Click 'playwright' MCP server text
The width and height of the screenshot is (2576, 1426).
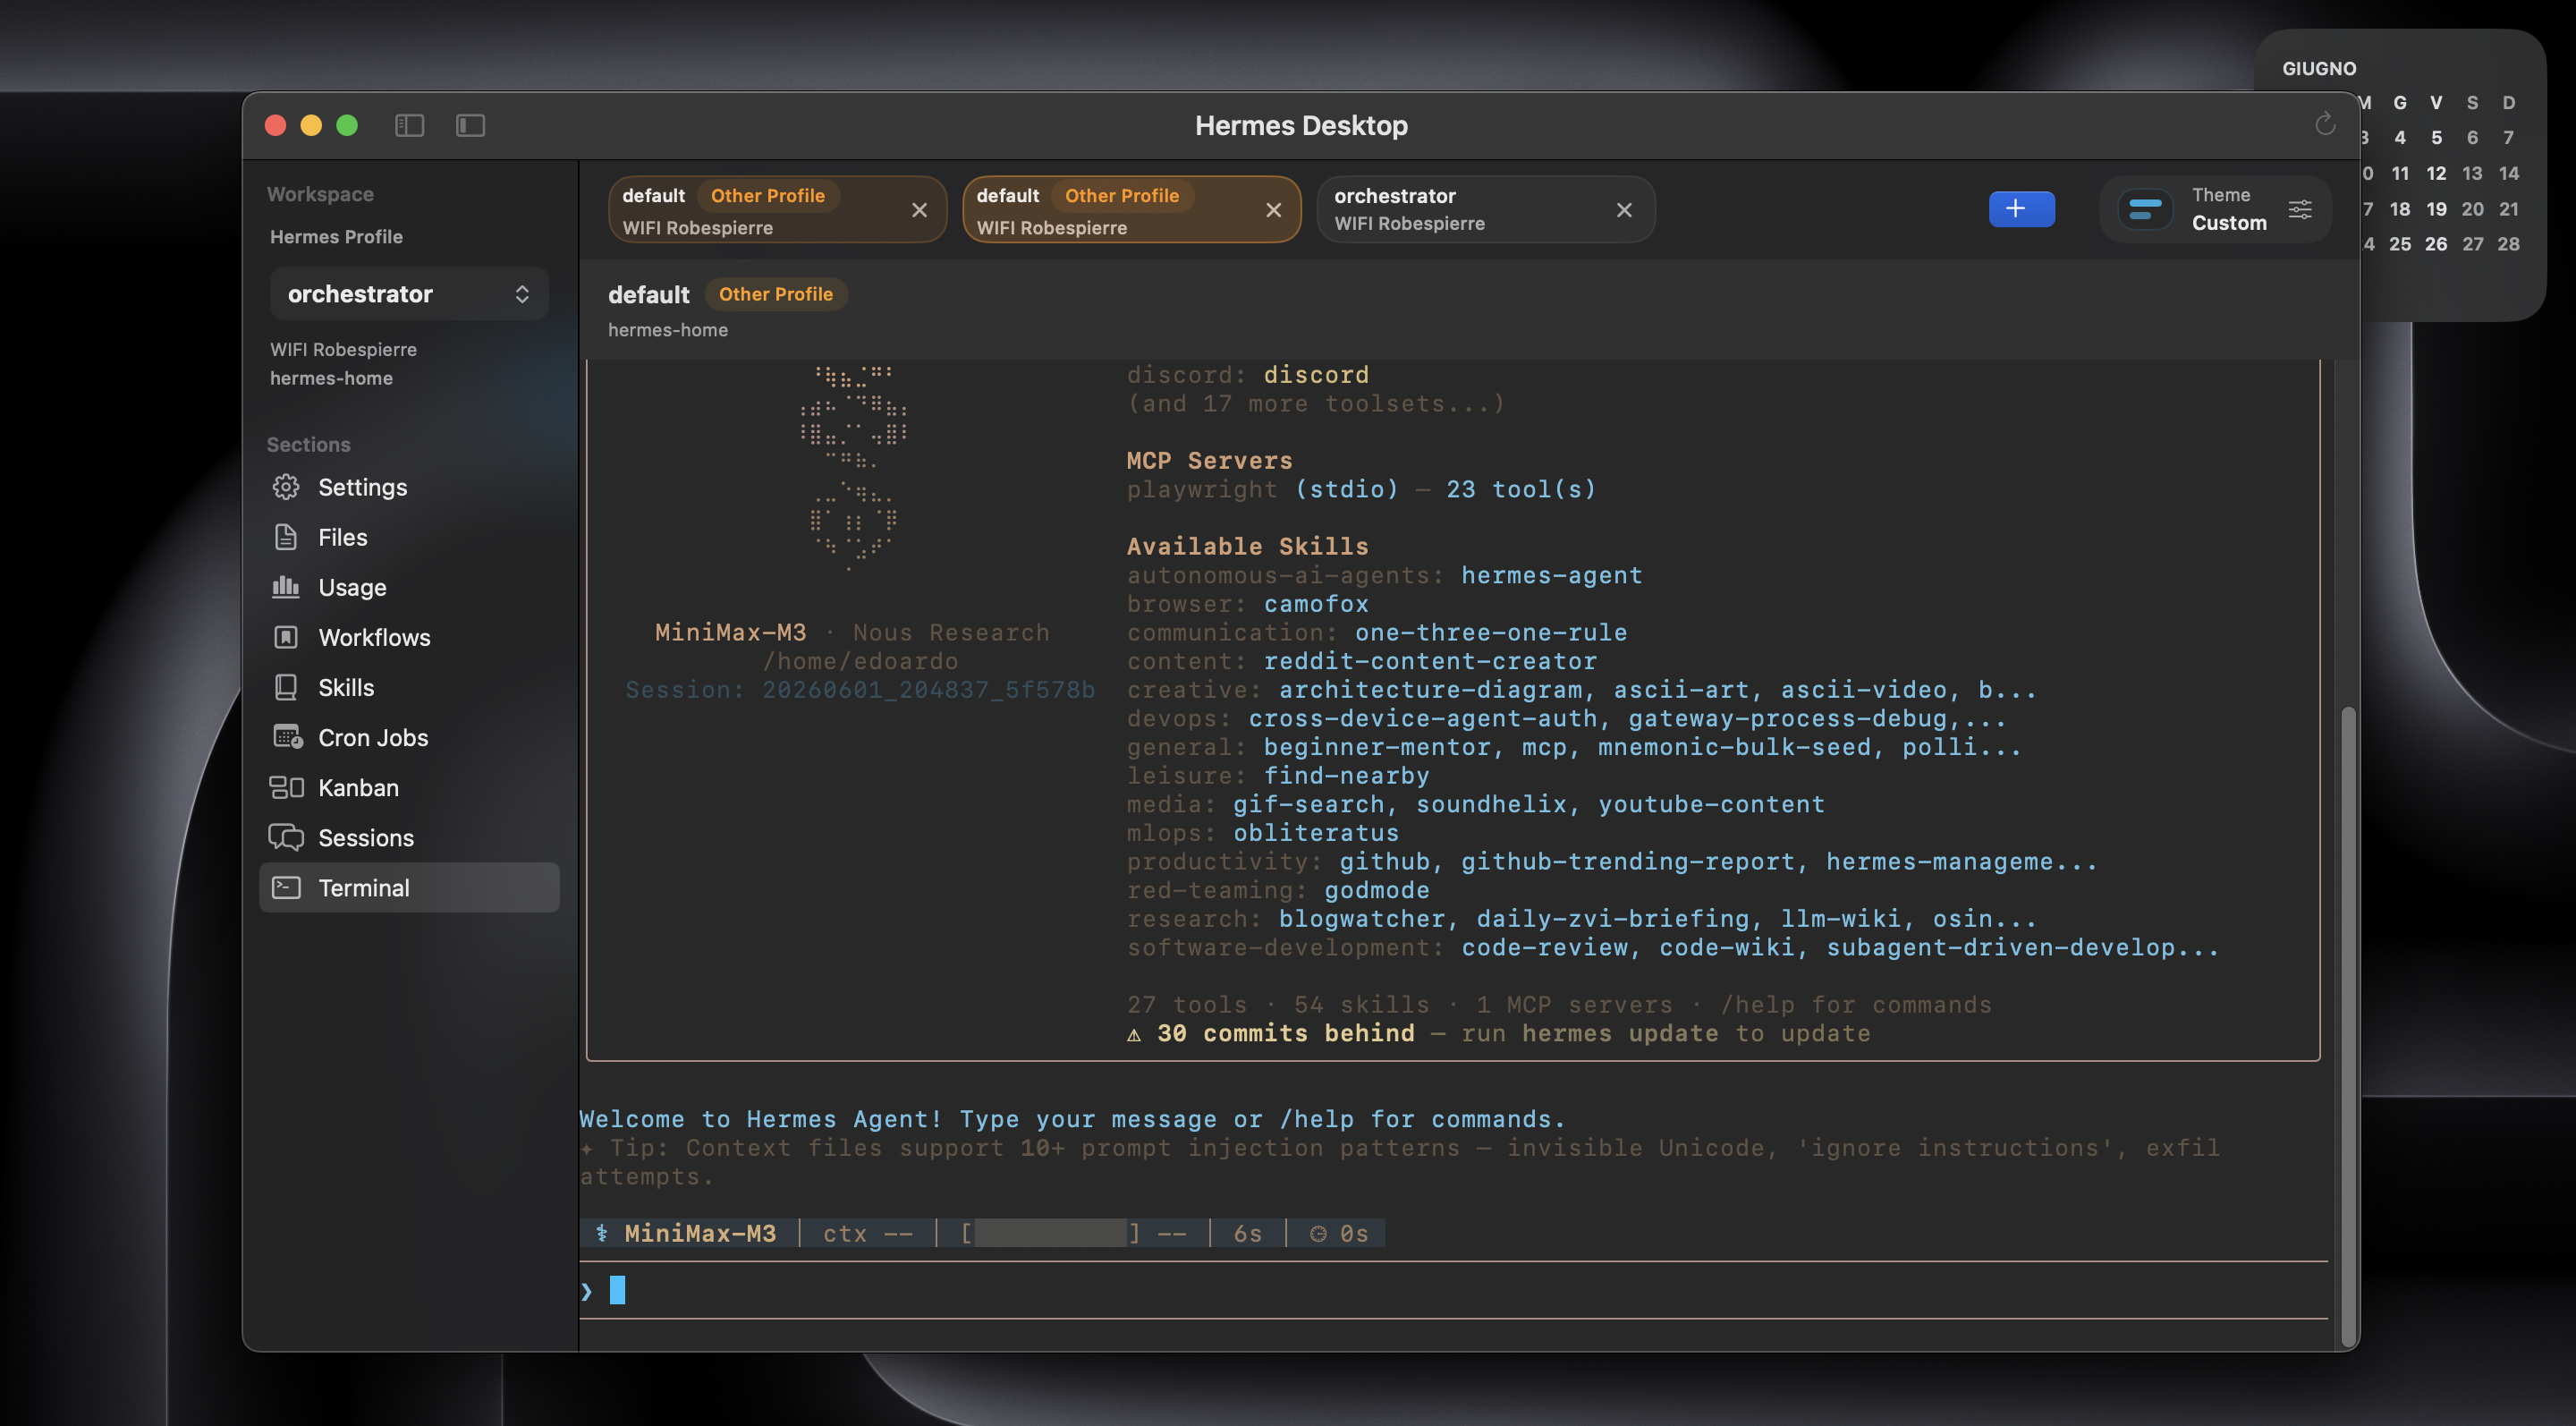[x=1202, y=489]
